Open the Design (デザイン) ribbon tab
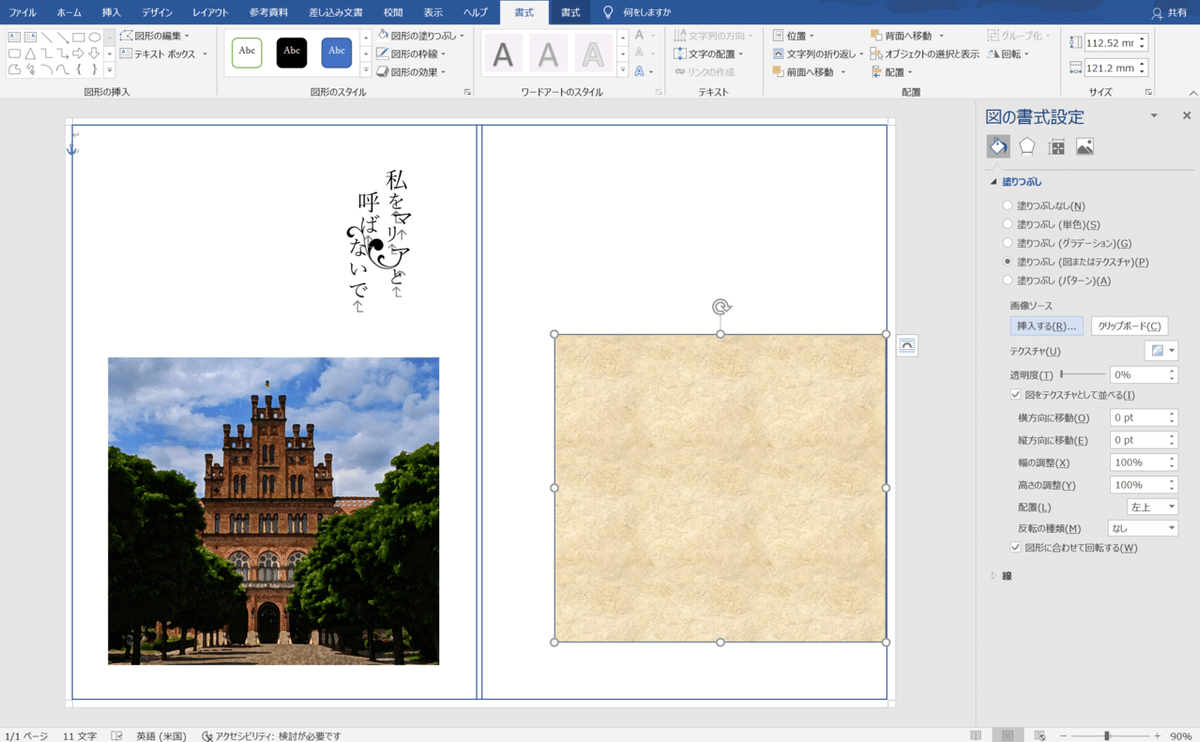 pyautogui.click(x=156, y=12)
